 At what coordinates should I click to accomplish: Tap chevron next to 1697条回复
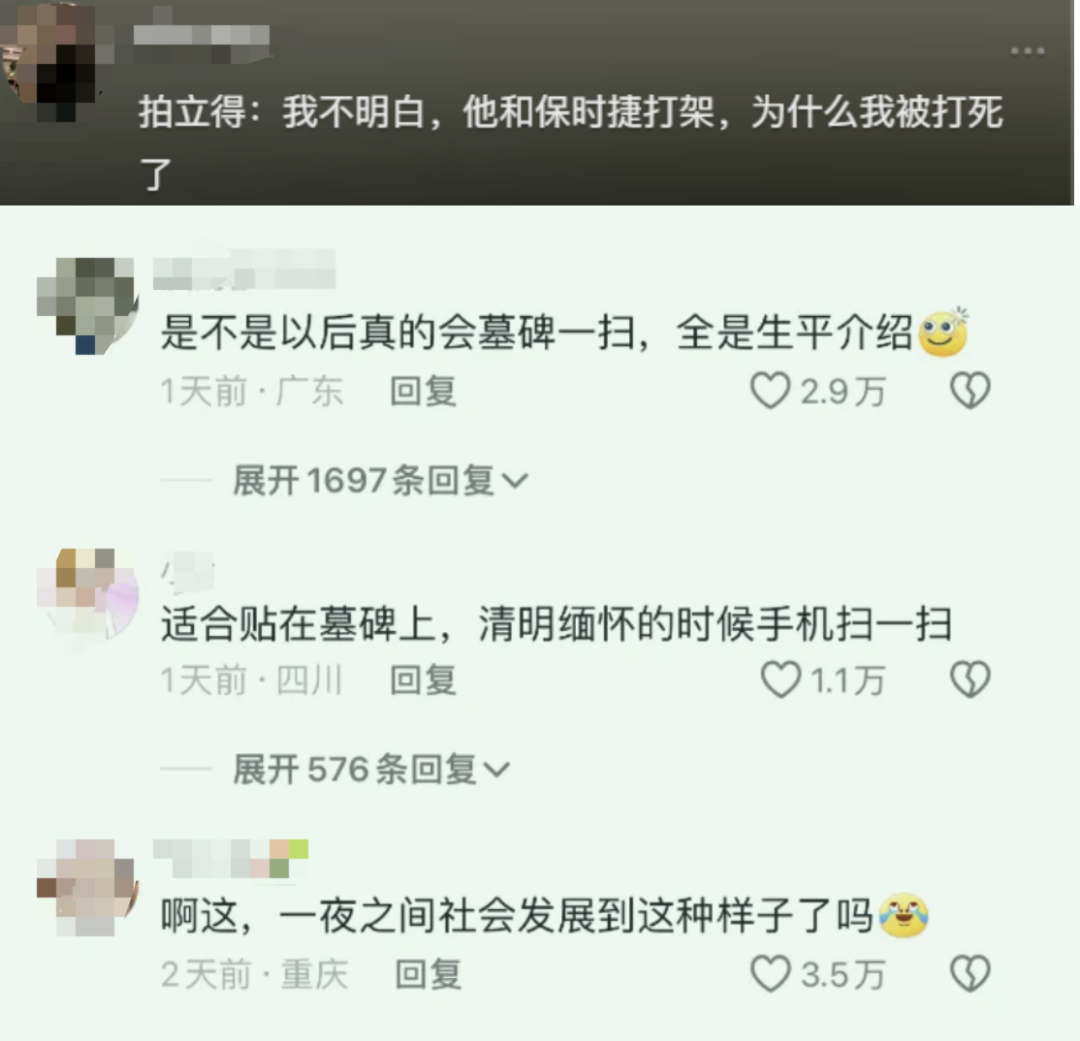(515, 481)
